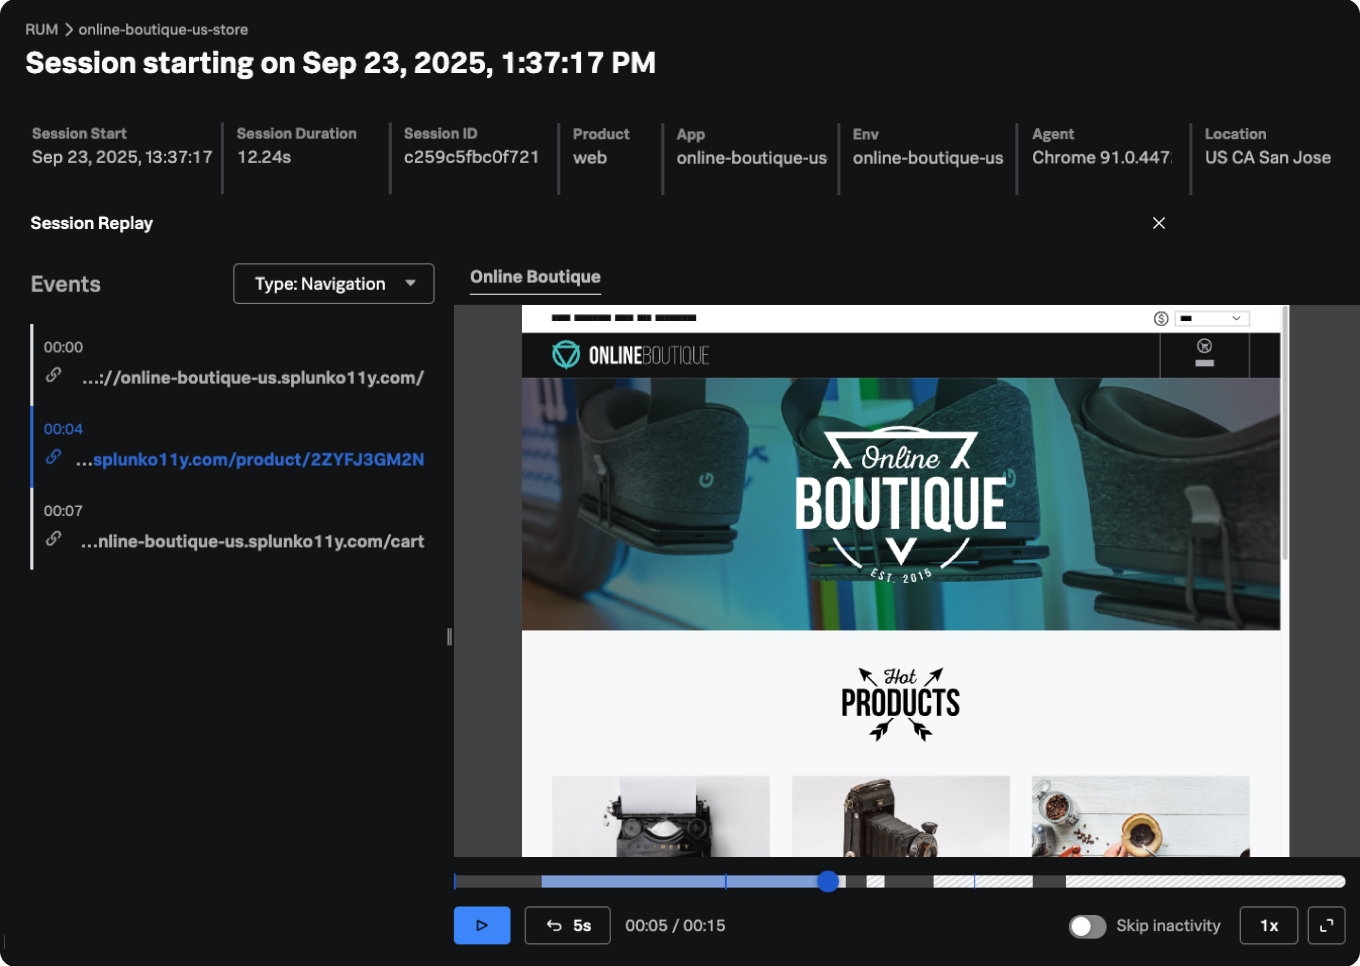Screen dimensions: 1360x966
Task: Open online-boutique-us-store breadcrumb
Action: tap(163, 30)
